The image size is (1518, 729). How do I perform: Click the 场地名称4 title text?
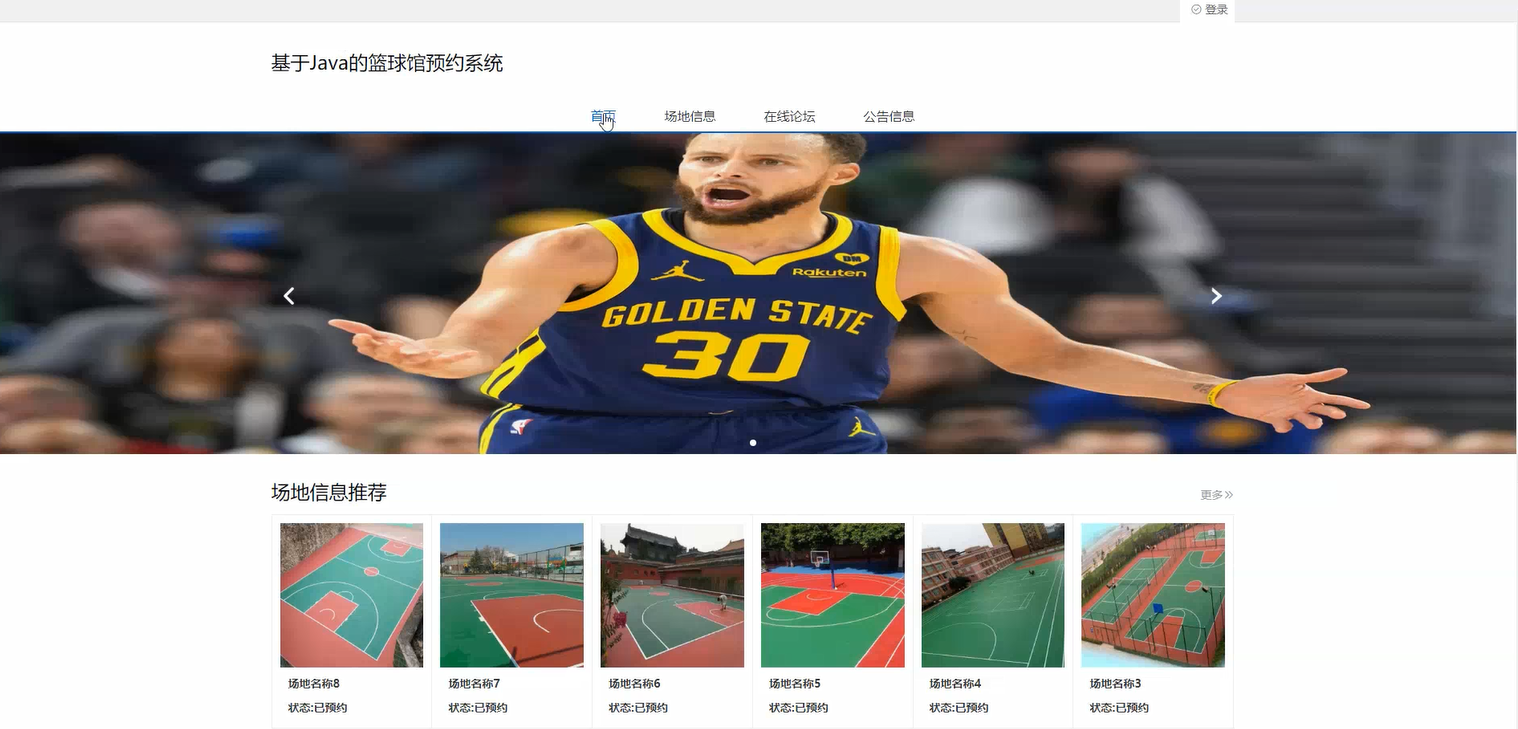955,684
